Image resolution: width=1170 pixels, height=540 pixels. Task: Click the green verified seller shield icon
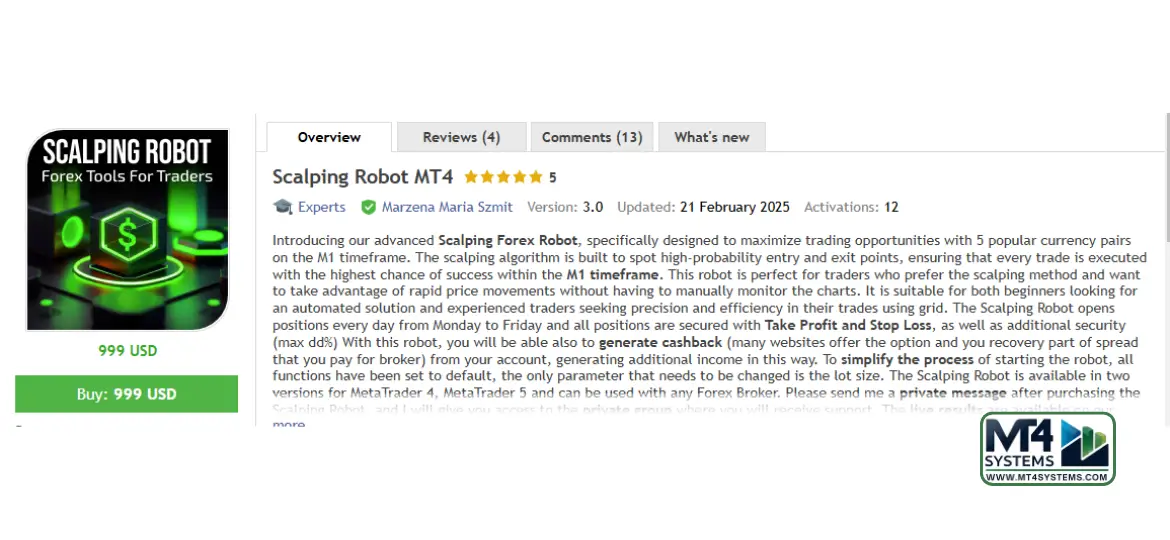tap(368, 207)
